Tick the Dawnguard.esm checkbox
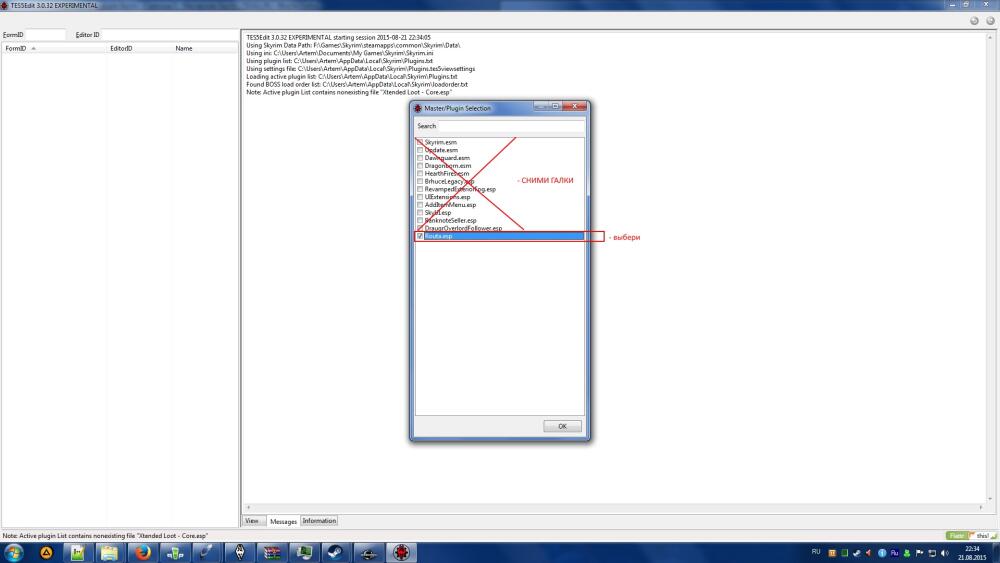This screenshot has width=1000, height=563. 420,157
